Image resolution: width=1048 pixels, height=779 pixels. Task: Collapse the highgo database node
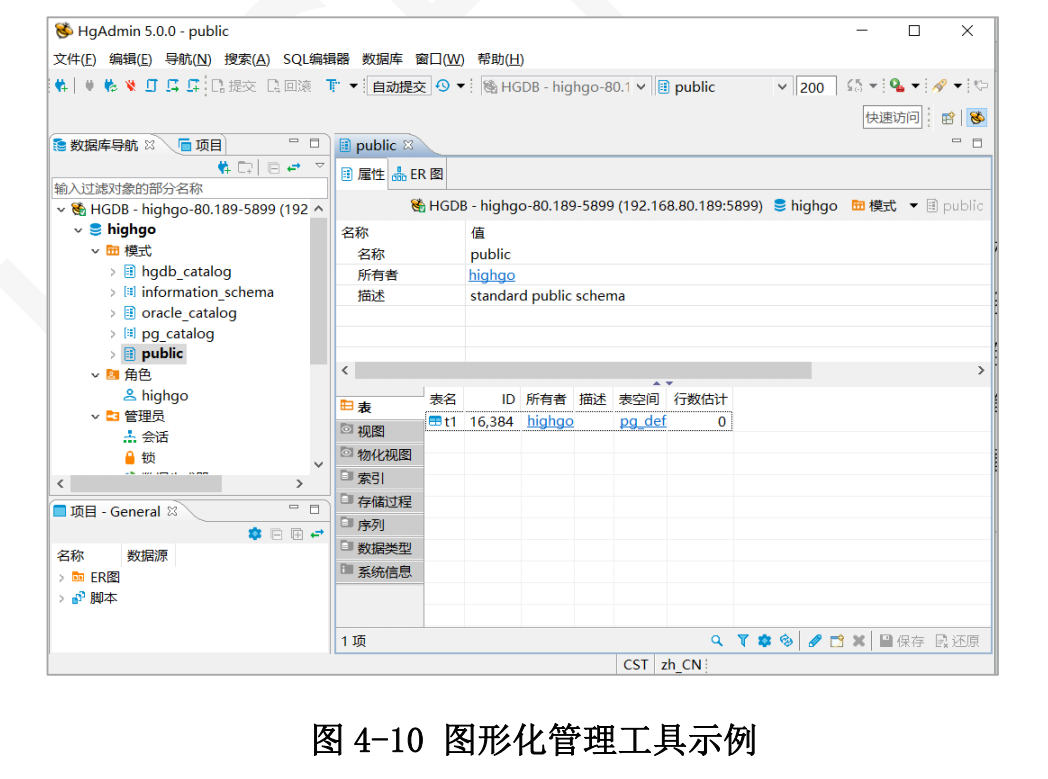[79, 230]
